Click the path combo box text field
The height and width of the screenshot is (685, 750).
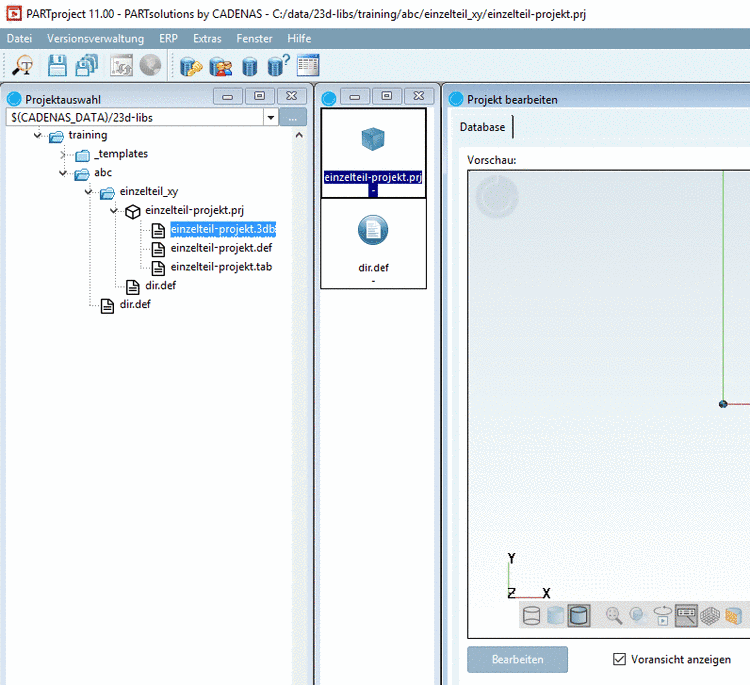(135, 117)
